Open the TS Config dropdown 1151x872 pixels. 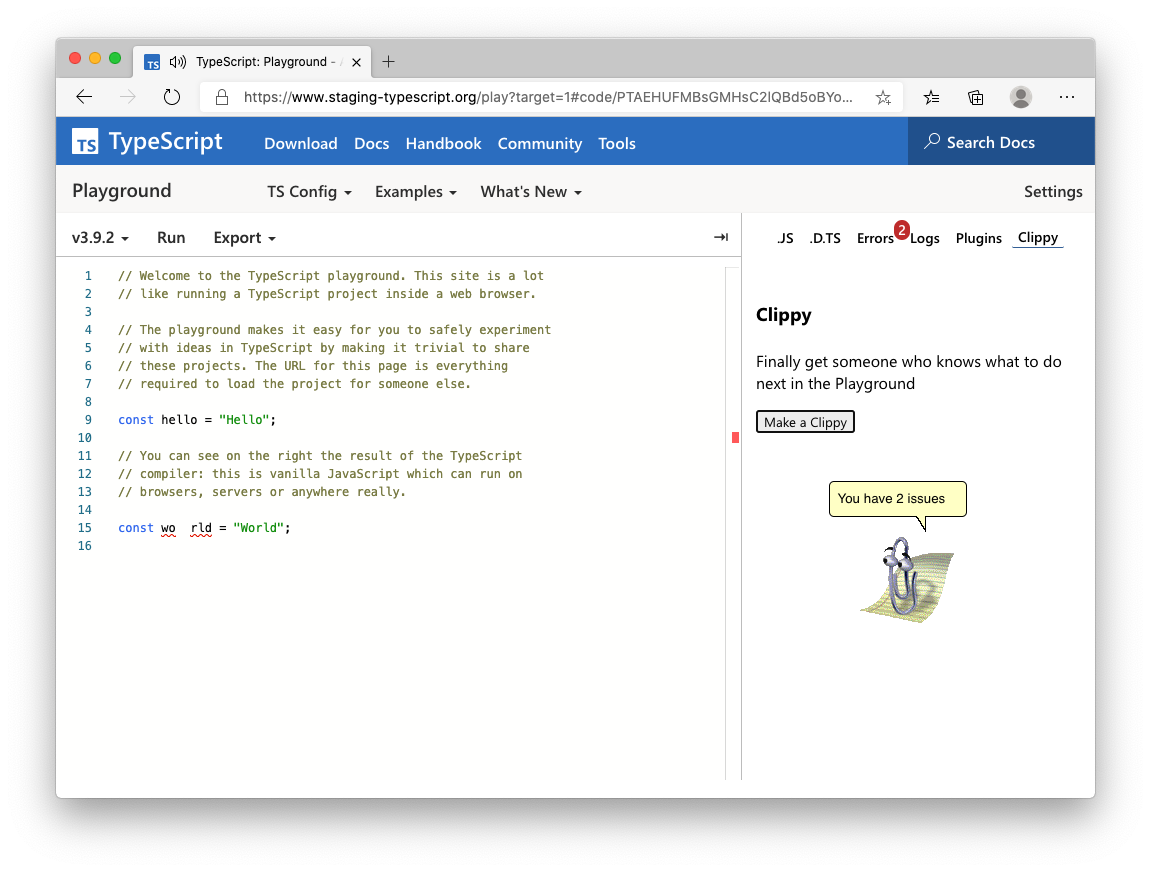(x=309, y=192)
